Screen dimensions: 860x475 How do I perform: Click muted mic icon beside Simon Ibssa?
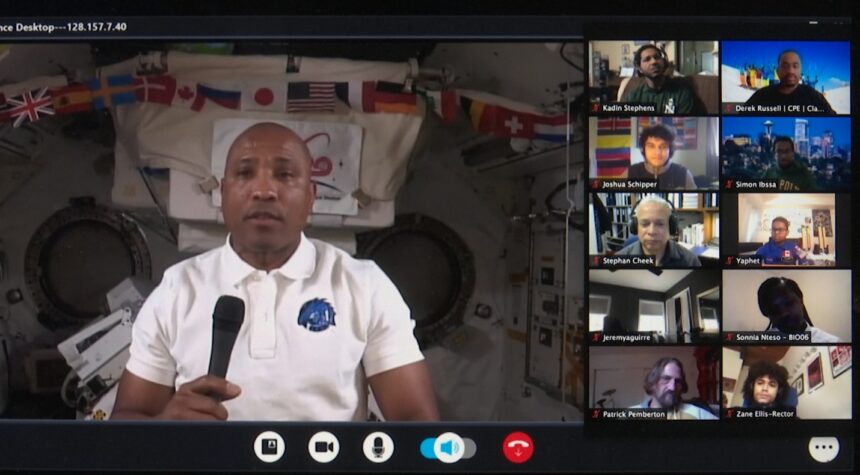click(x=729, y=184)
